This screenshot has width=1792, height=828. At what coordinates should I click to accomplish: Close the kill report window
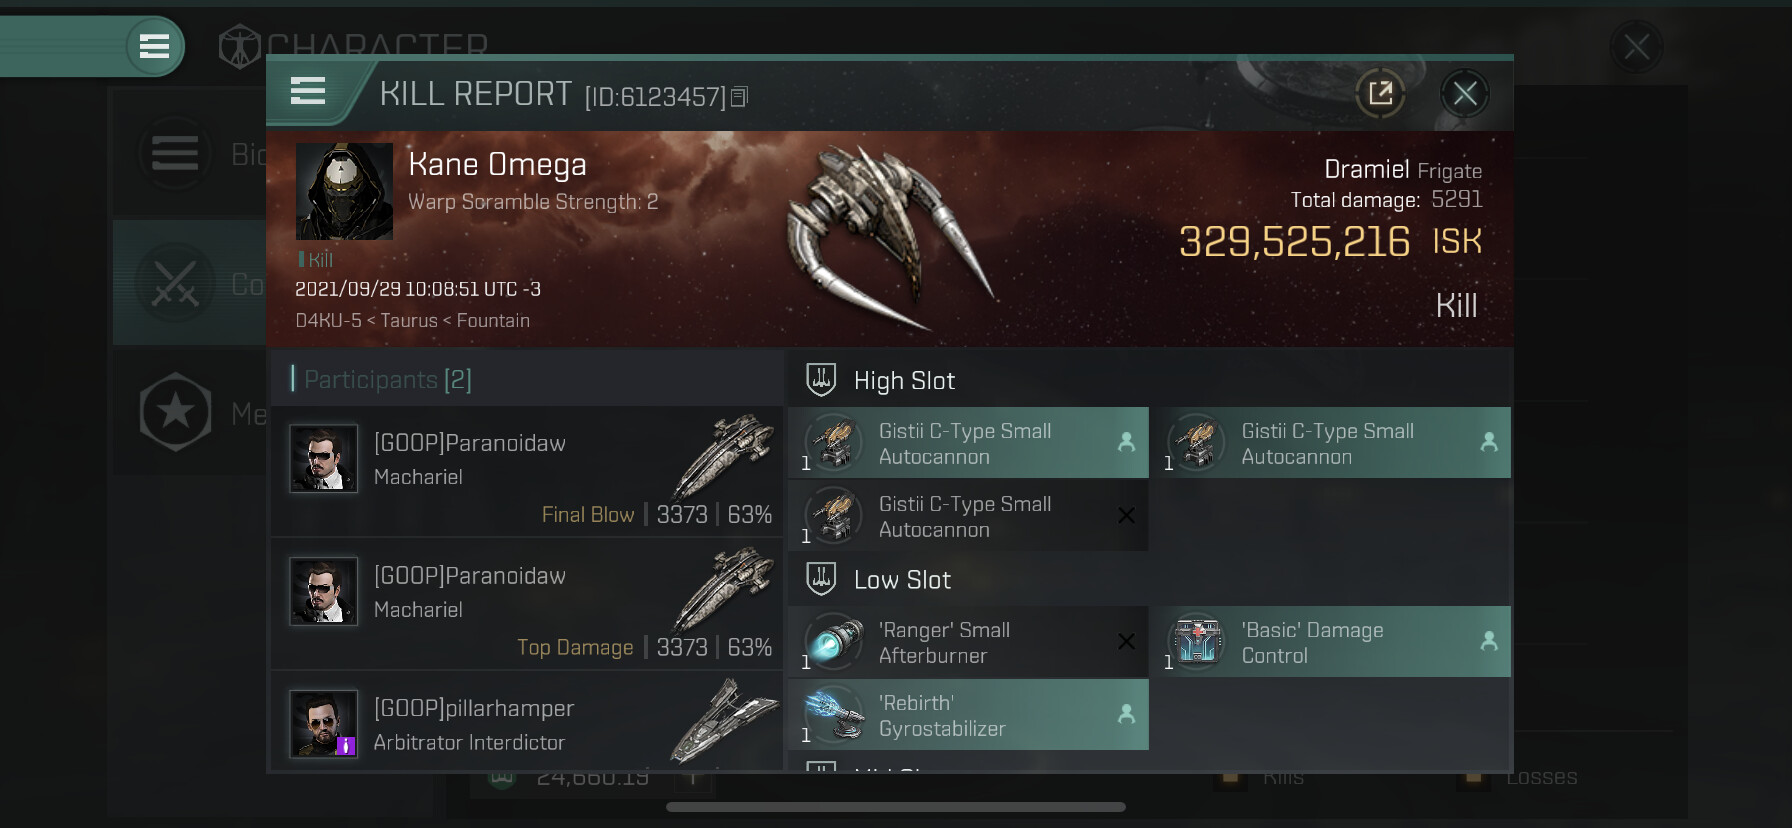coord(1465,94)
